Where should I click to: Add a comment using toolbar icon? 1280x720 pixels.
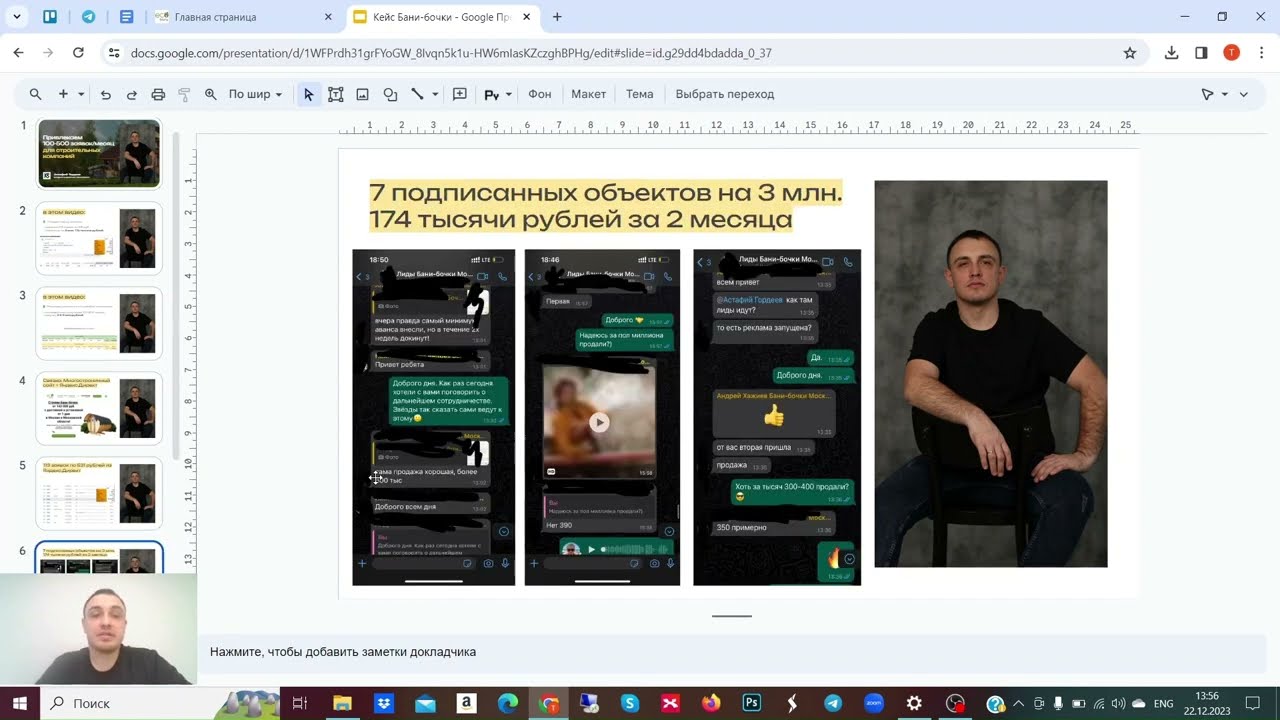460,94
